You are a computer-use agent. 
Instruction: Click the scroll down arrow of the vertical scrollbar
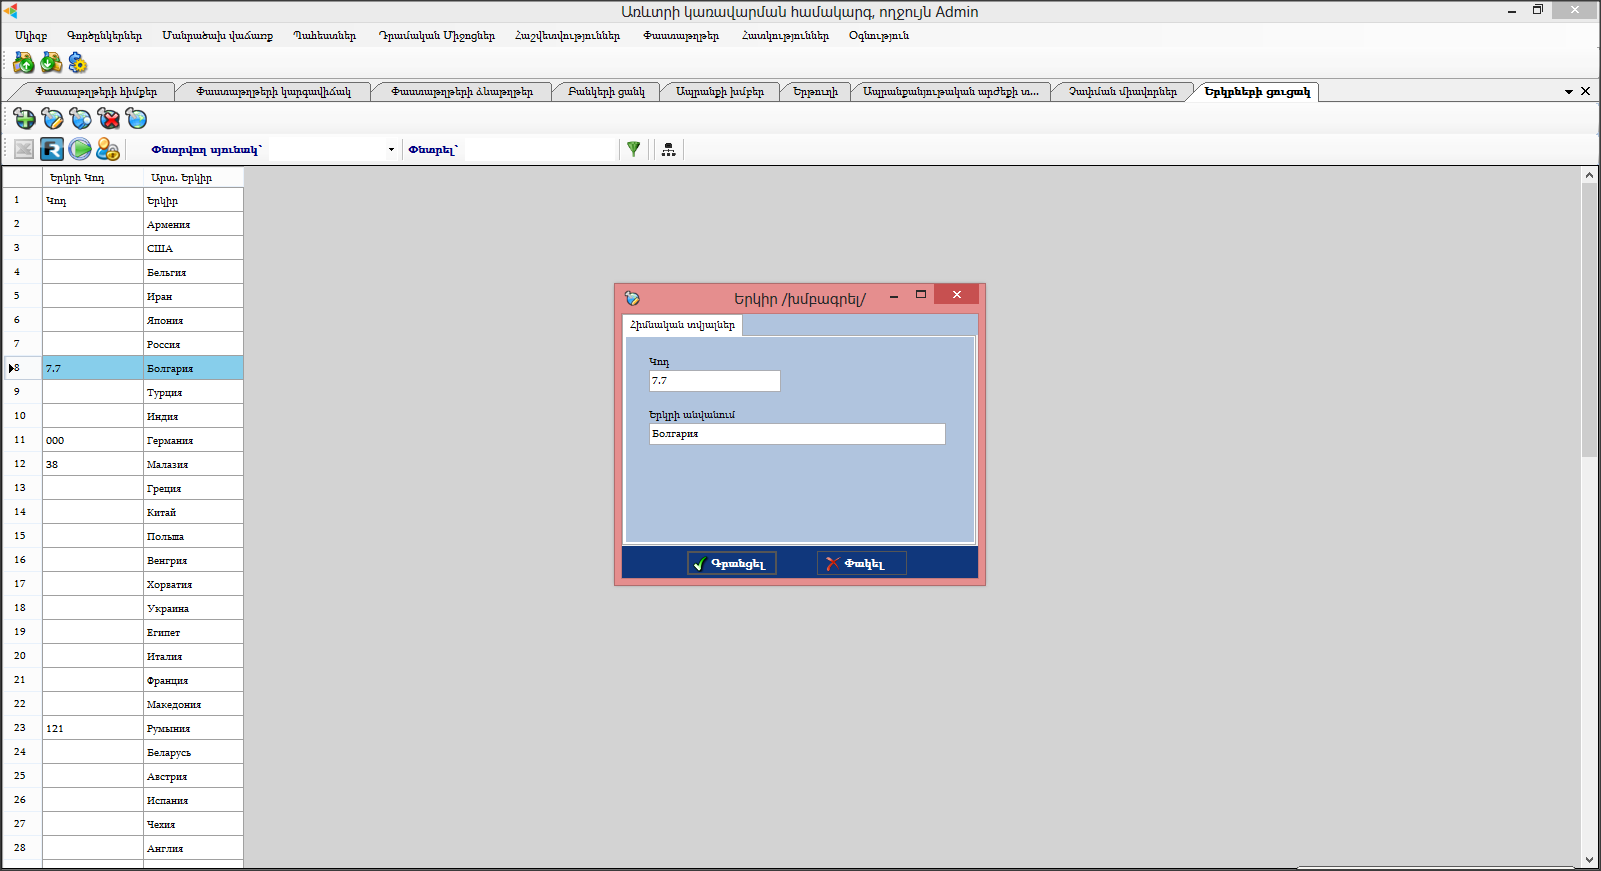click(x=1589, y=859)
